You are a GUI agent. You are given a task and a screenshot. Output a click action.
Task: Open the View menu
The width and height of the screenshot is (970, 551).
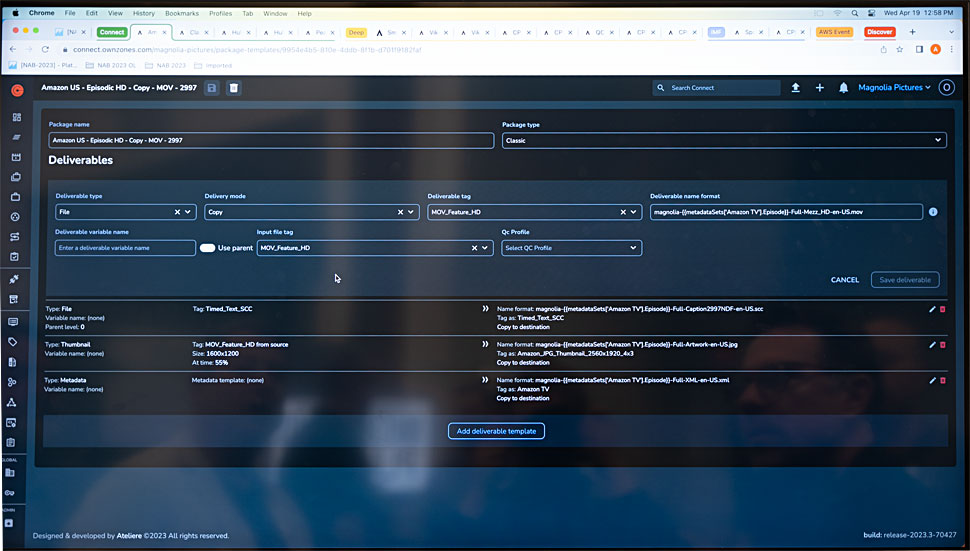pos(115,13)
